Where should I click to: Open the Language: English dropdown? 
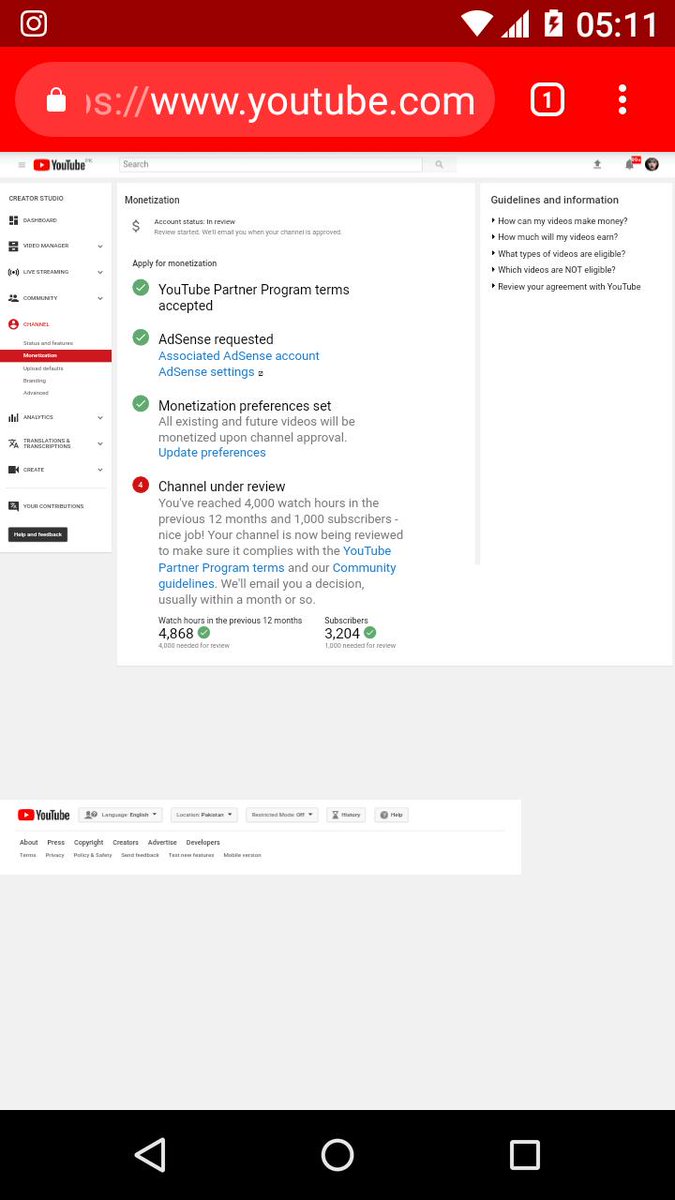pos(120,815)
